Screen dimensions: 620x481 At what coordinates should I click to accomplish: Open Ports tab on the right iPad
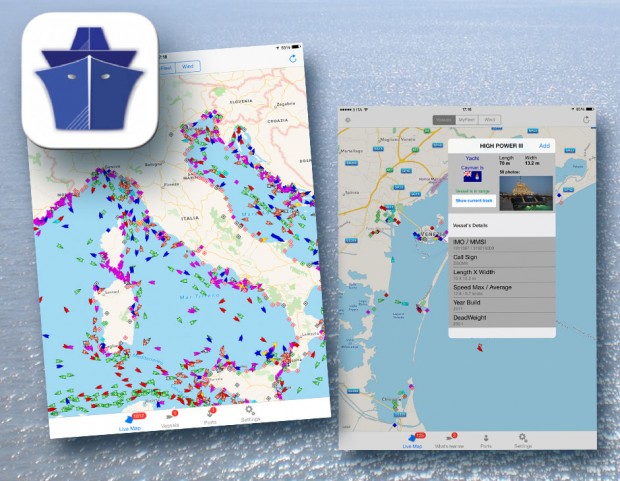486,440
